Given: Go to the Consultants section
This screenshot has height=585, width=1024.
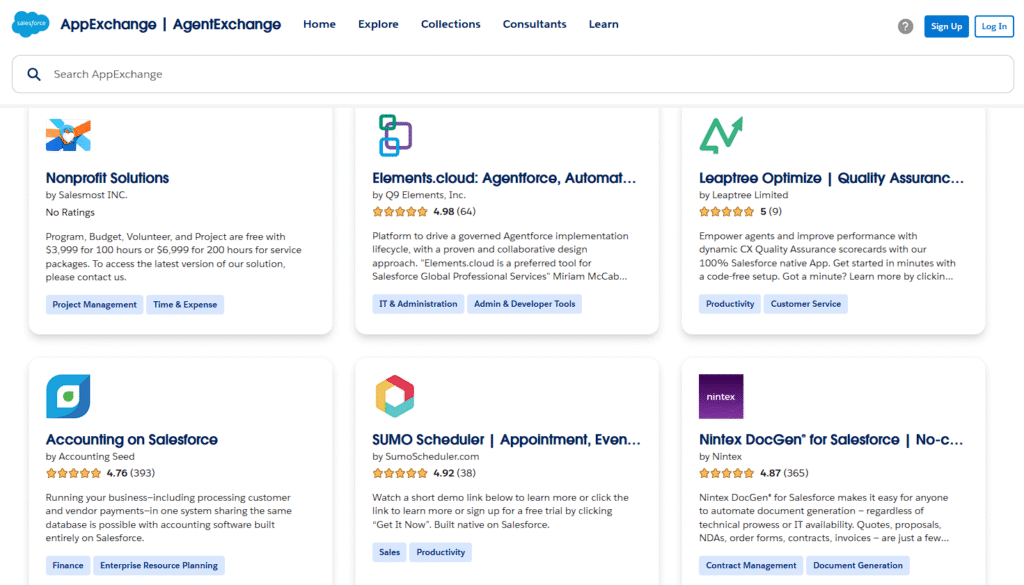Looking at the screenshot, I should point(534,25).
